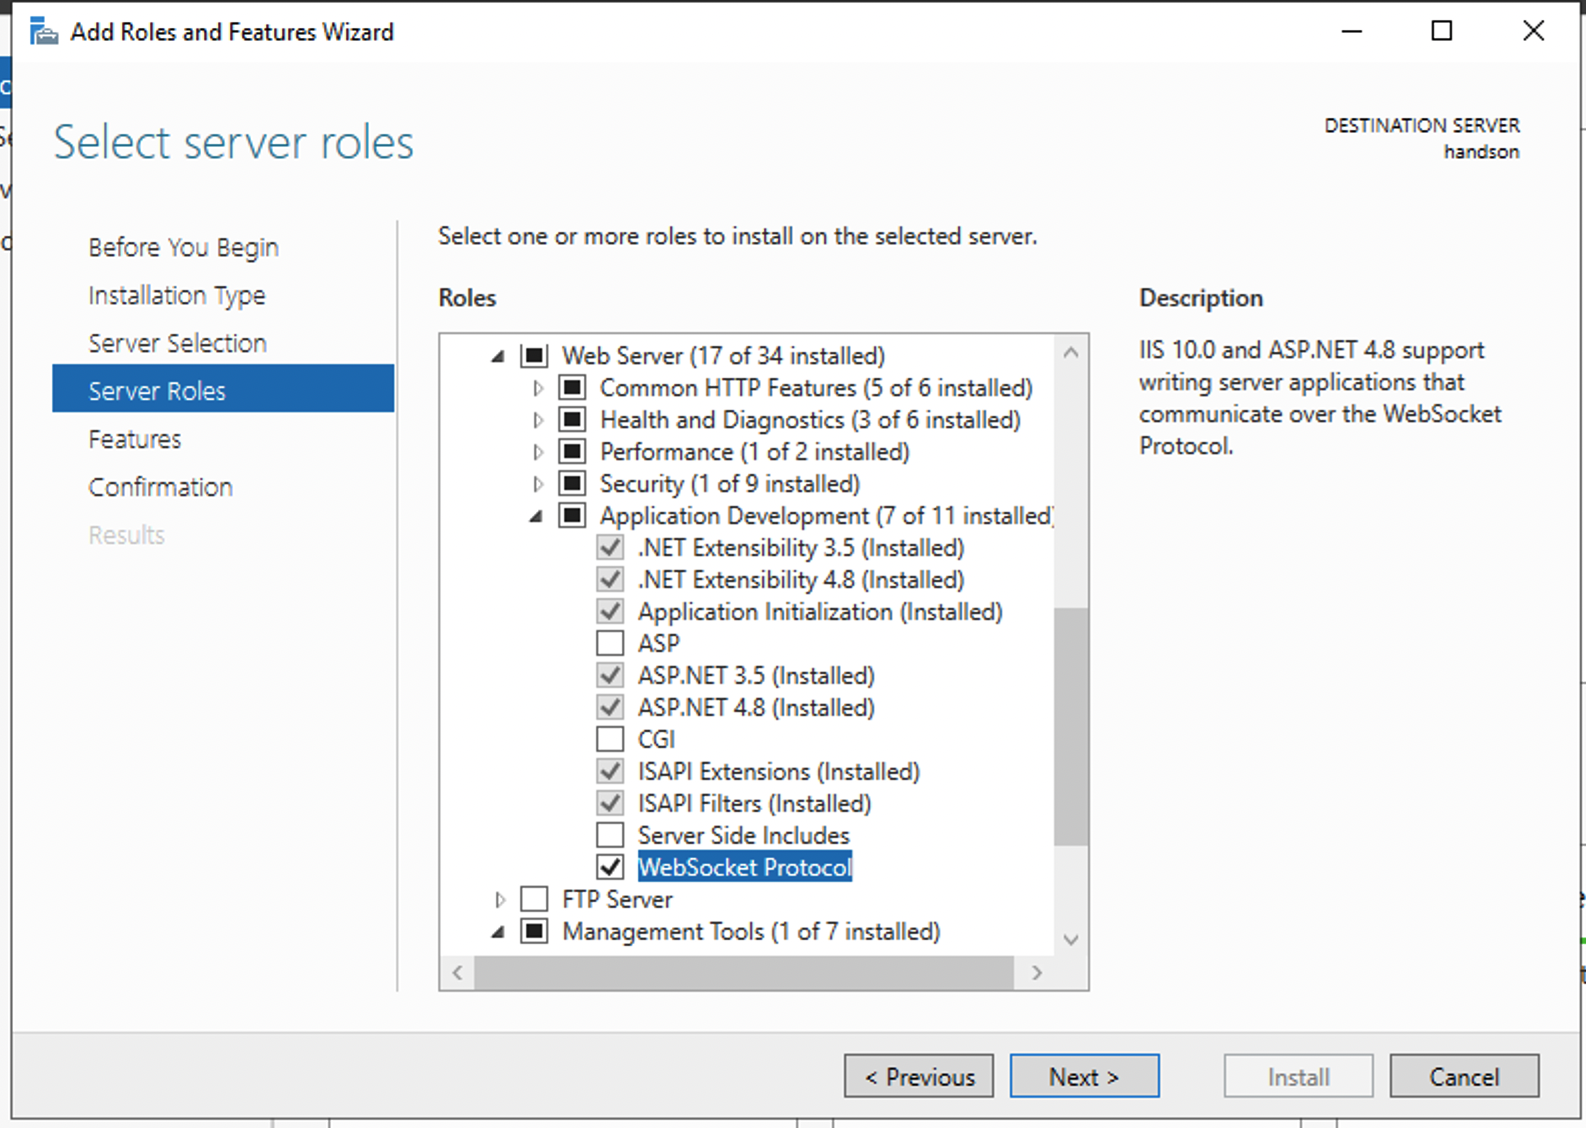Open the Features step
1586x1128 pixels.
click(135, 439)
